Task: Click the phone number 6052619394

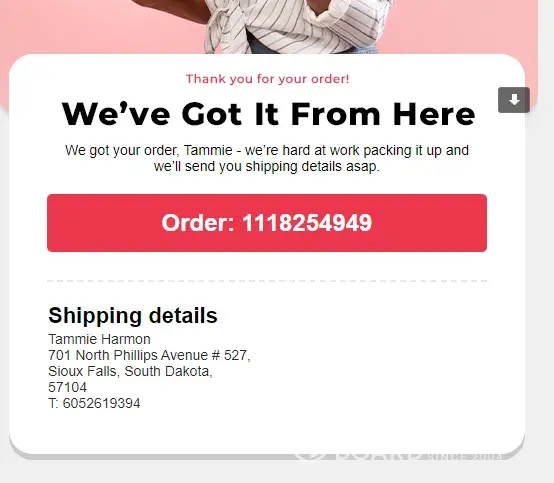Action: [x=101, y=403]
